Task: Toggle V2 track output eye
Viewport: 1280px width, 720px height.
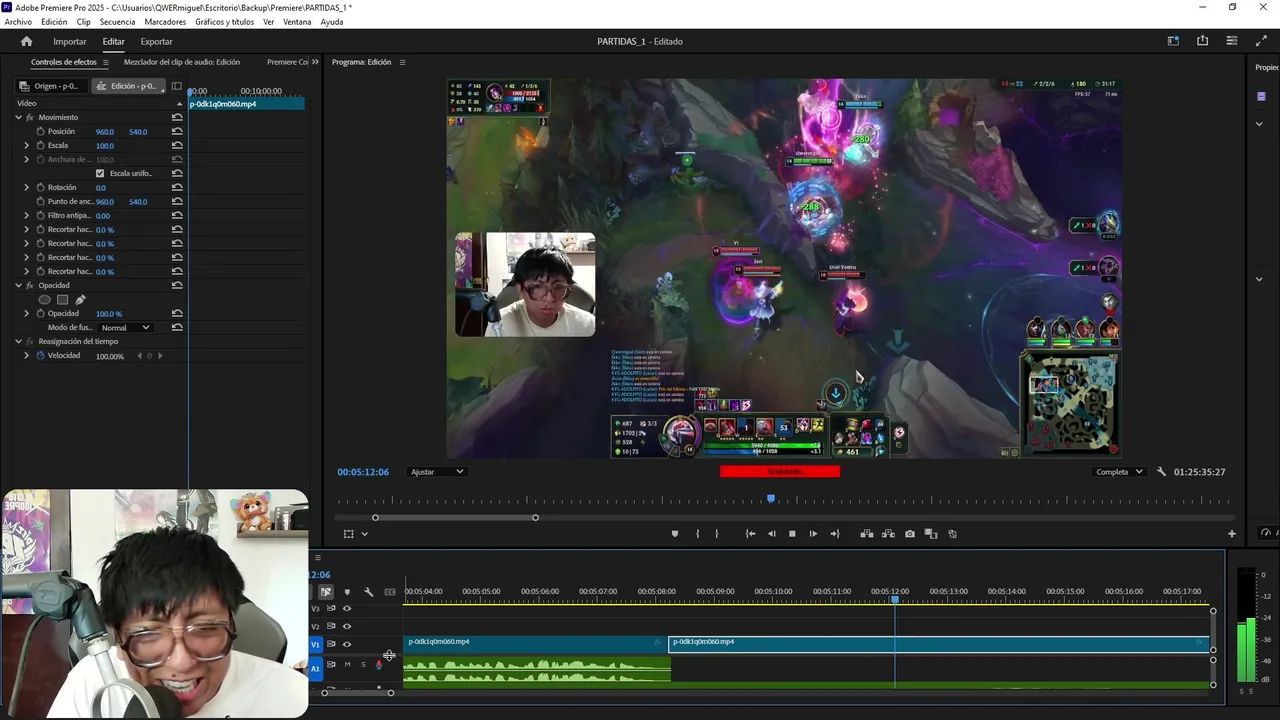Action: coord(347,626)
